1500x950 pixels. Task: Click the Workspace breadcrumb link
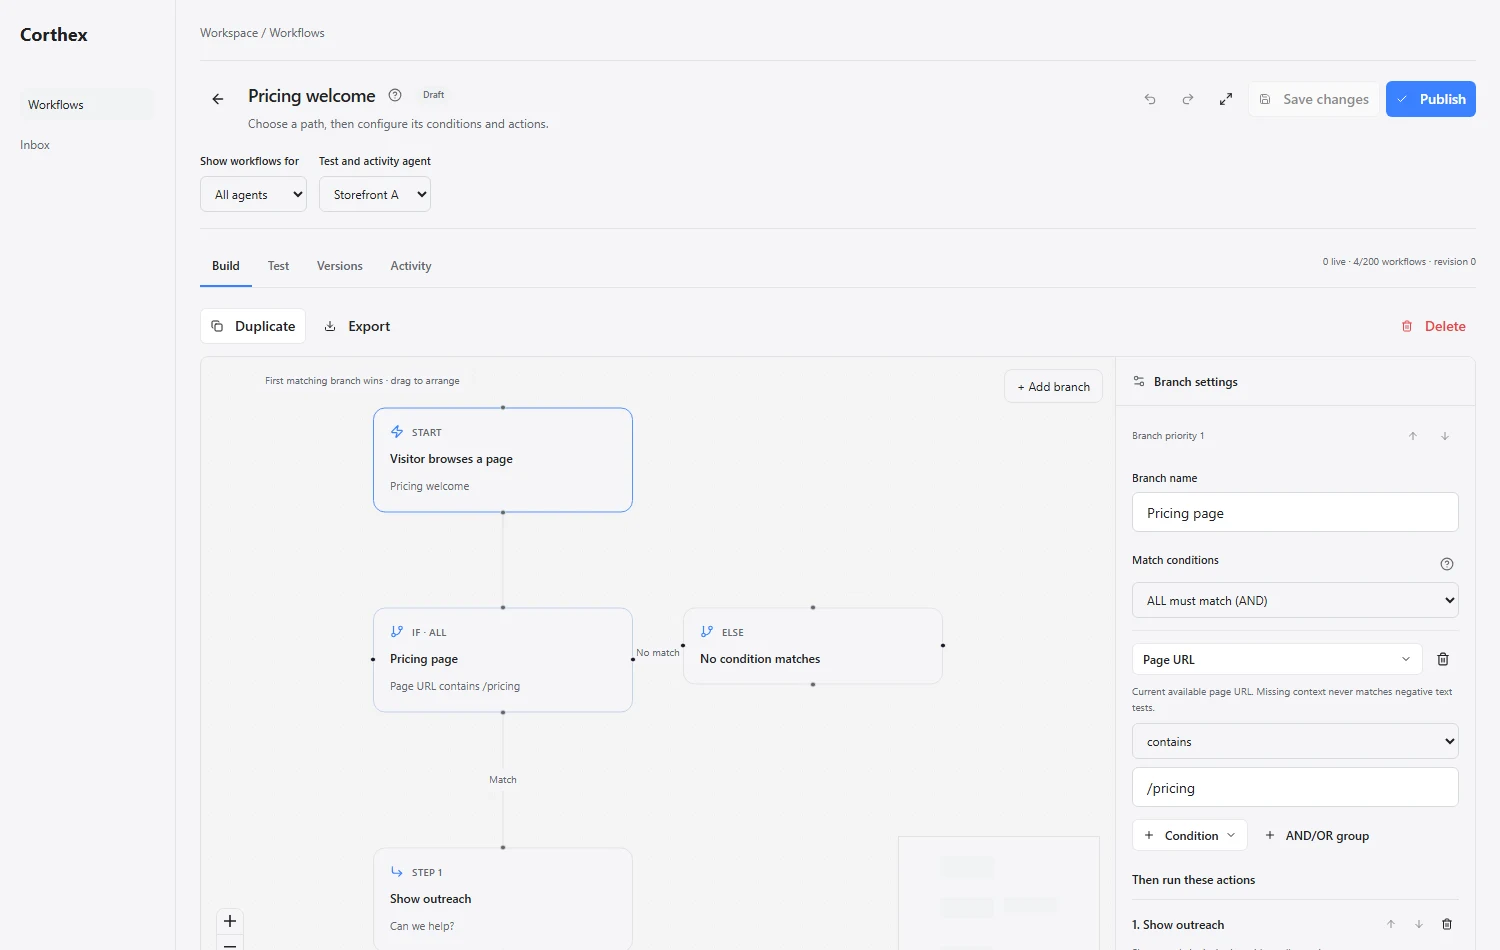229,33
